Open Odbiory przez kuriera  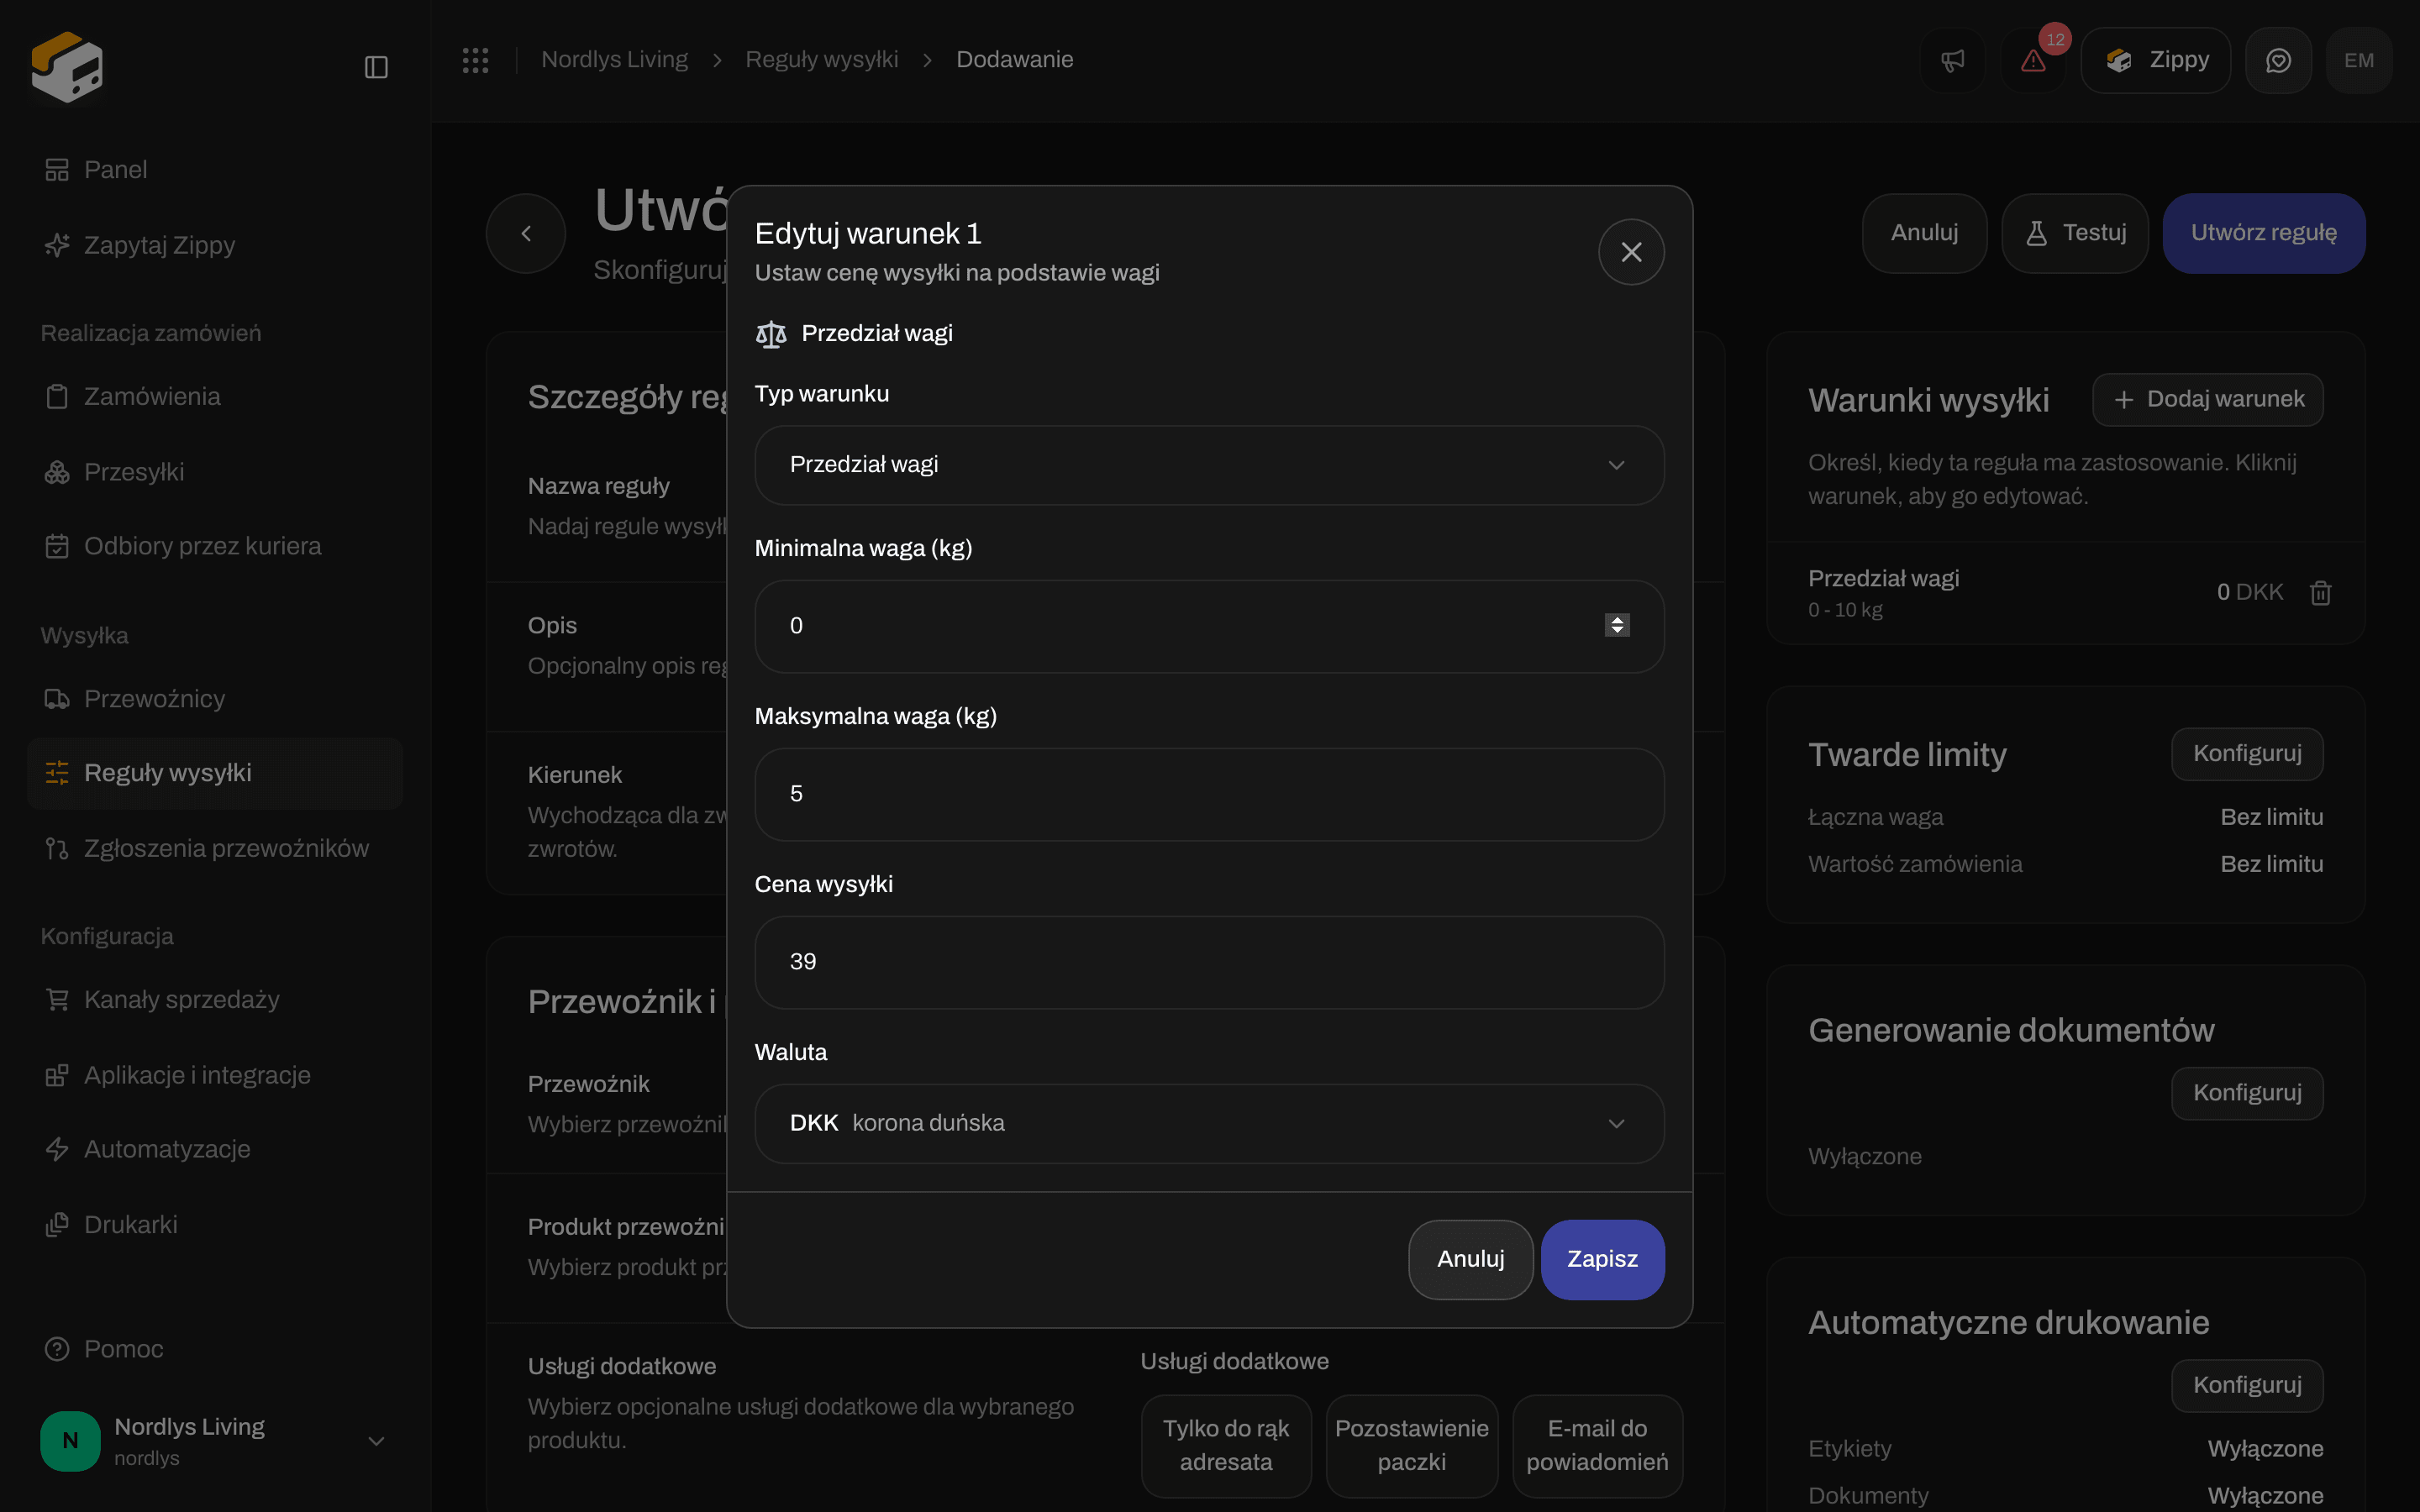(215, 546)
